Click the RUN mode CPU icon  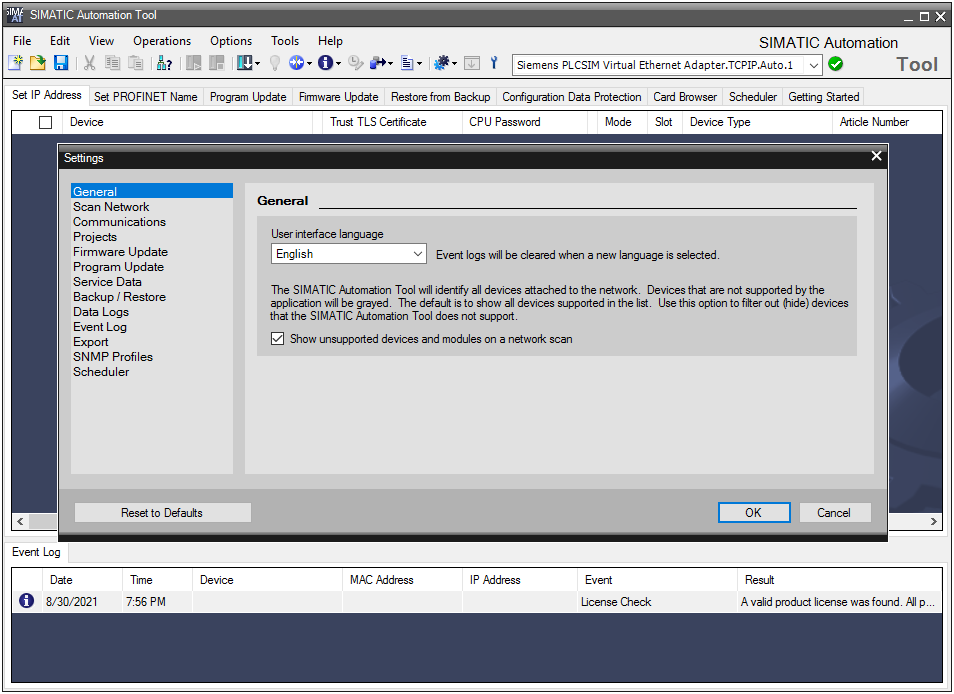[x=193, y=63]
